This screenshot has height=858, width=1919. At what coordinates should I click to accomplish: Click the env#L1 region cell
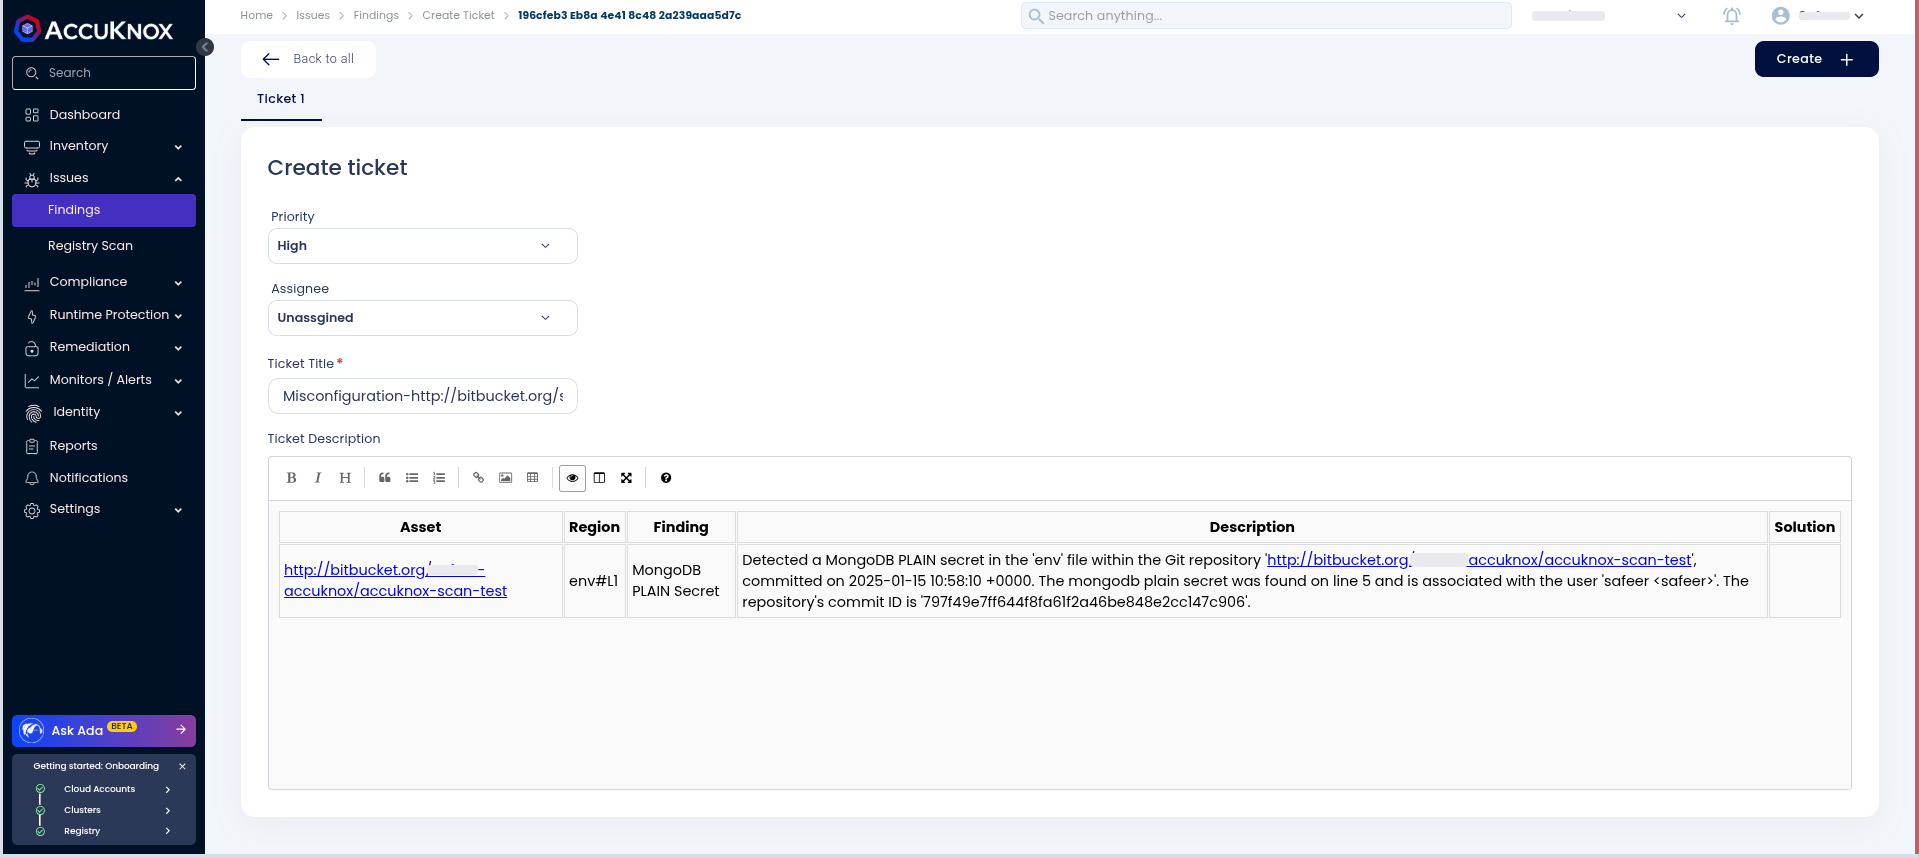[594, 580]
